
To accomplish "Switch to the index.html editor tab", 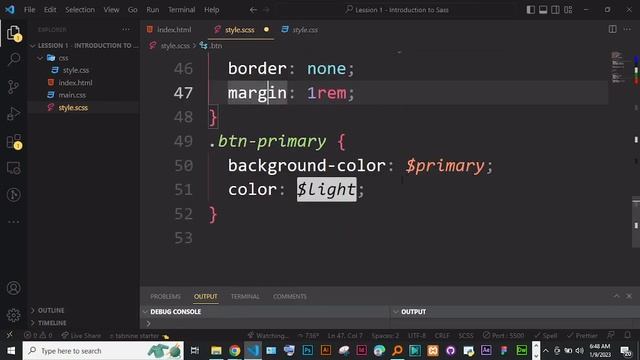I will click(169, 29).
